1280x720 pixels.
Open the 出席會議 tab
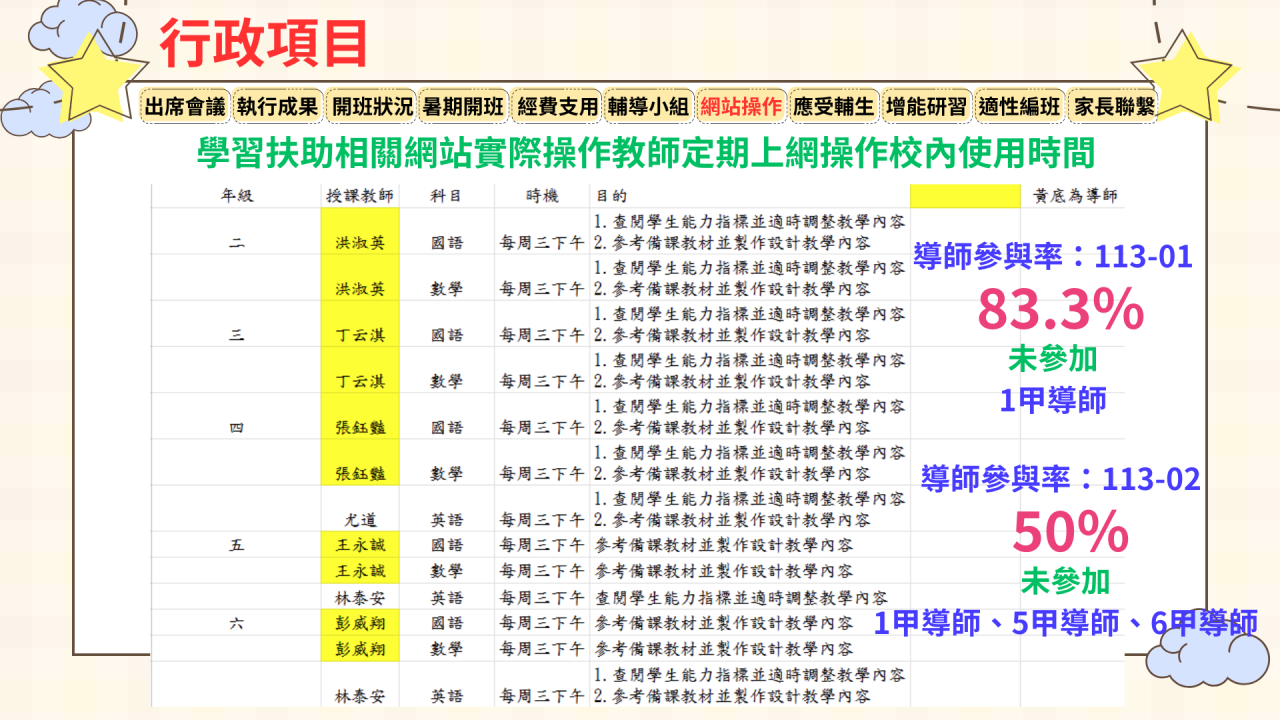(x=186, y=106)
